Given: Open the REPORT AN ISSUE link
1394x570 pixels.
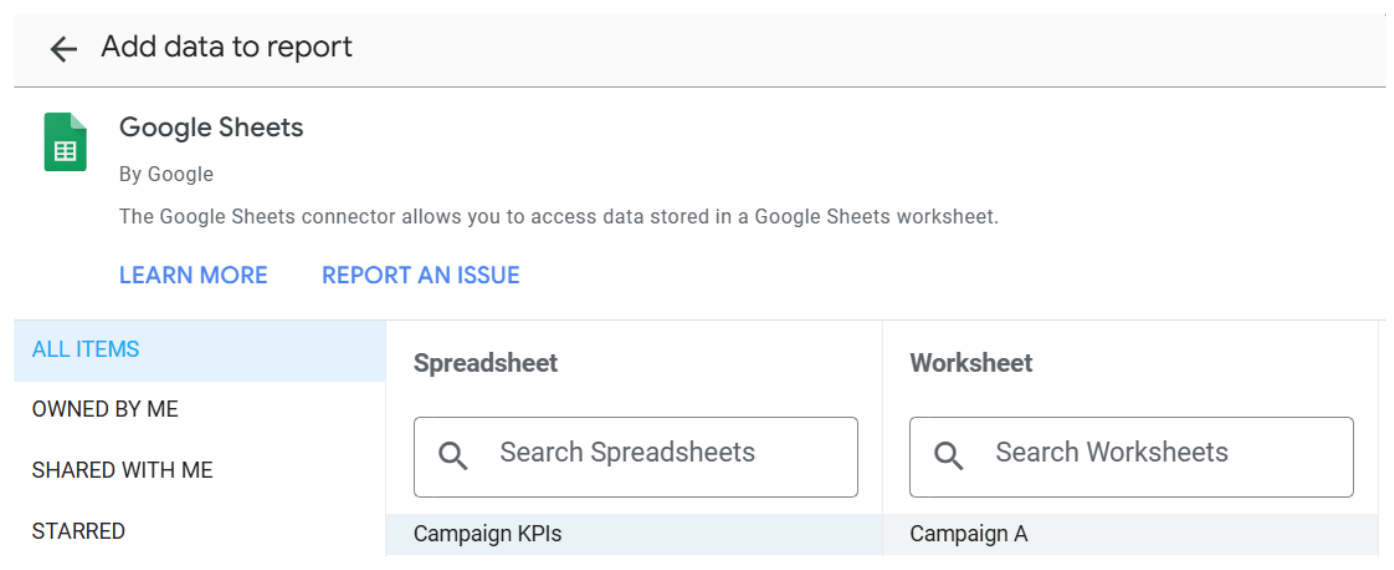Looking at the screenshot, I should [421, 275].
